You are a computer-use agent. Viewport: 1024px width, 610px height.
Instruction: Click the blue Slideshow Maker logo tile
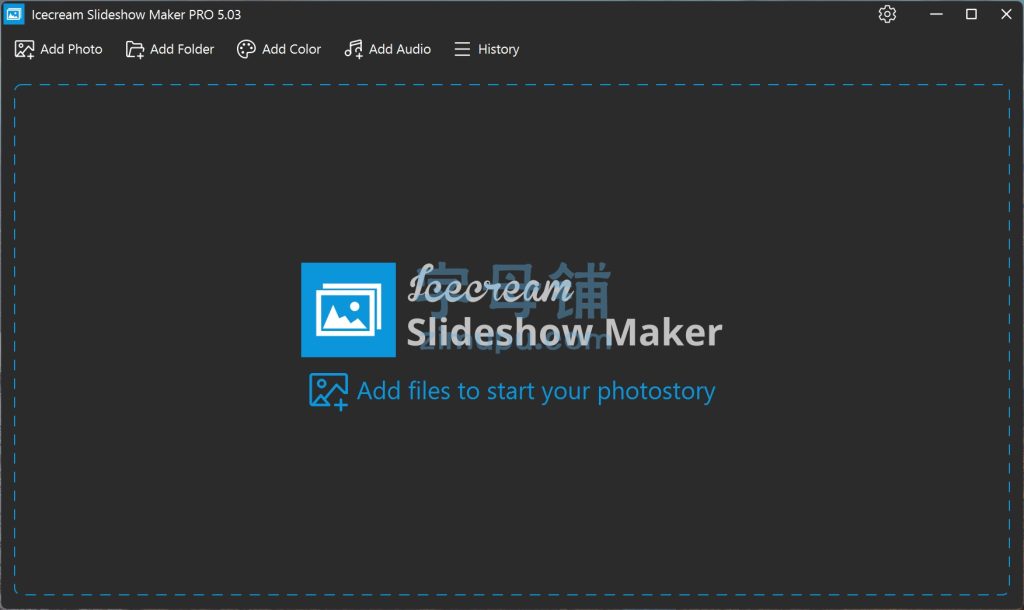pyautogui.click(x=348, y=310)
